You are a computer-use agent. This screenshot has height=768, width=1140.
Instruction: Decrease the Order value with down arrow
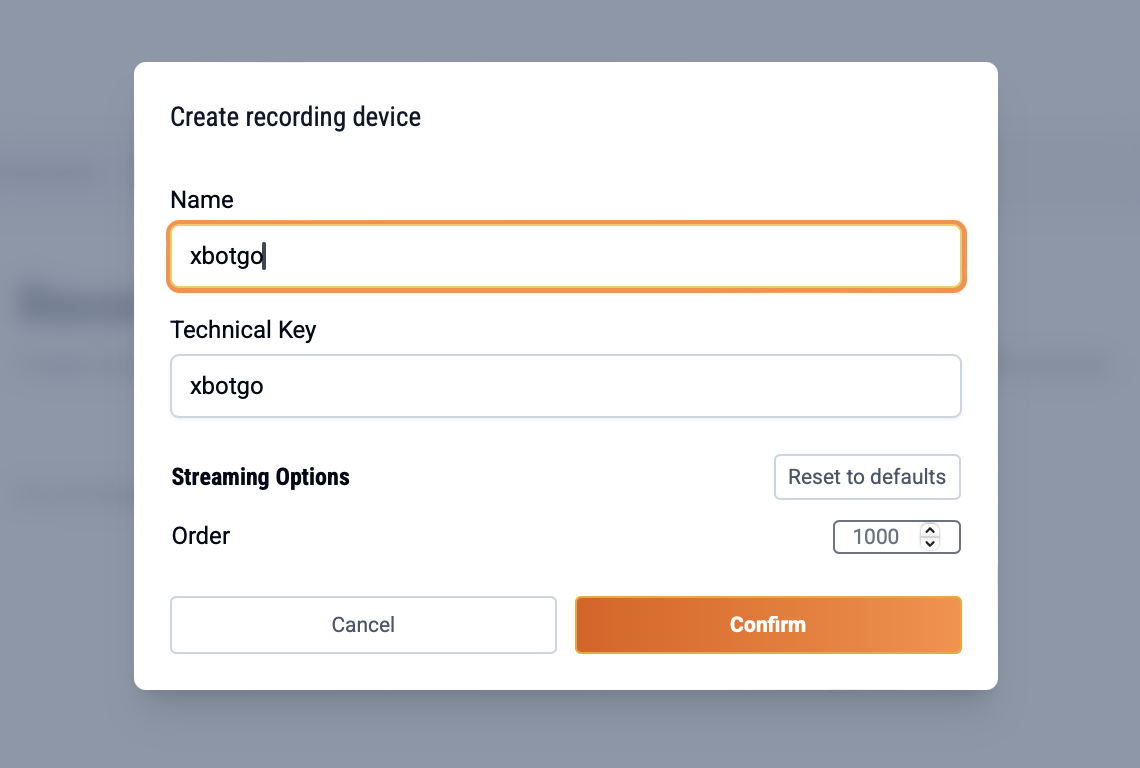(x=930, y=543)
